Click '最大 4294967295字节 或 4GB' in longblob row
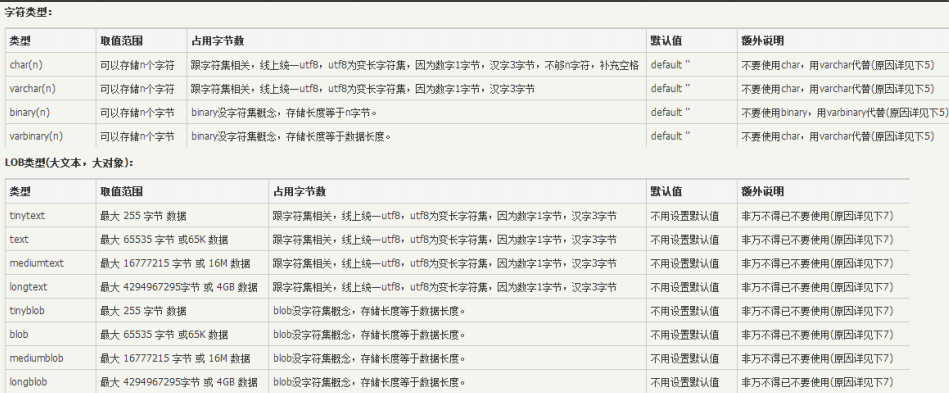 click(179, 382)
